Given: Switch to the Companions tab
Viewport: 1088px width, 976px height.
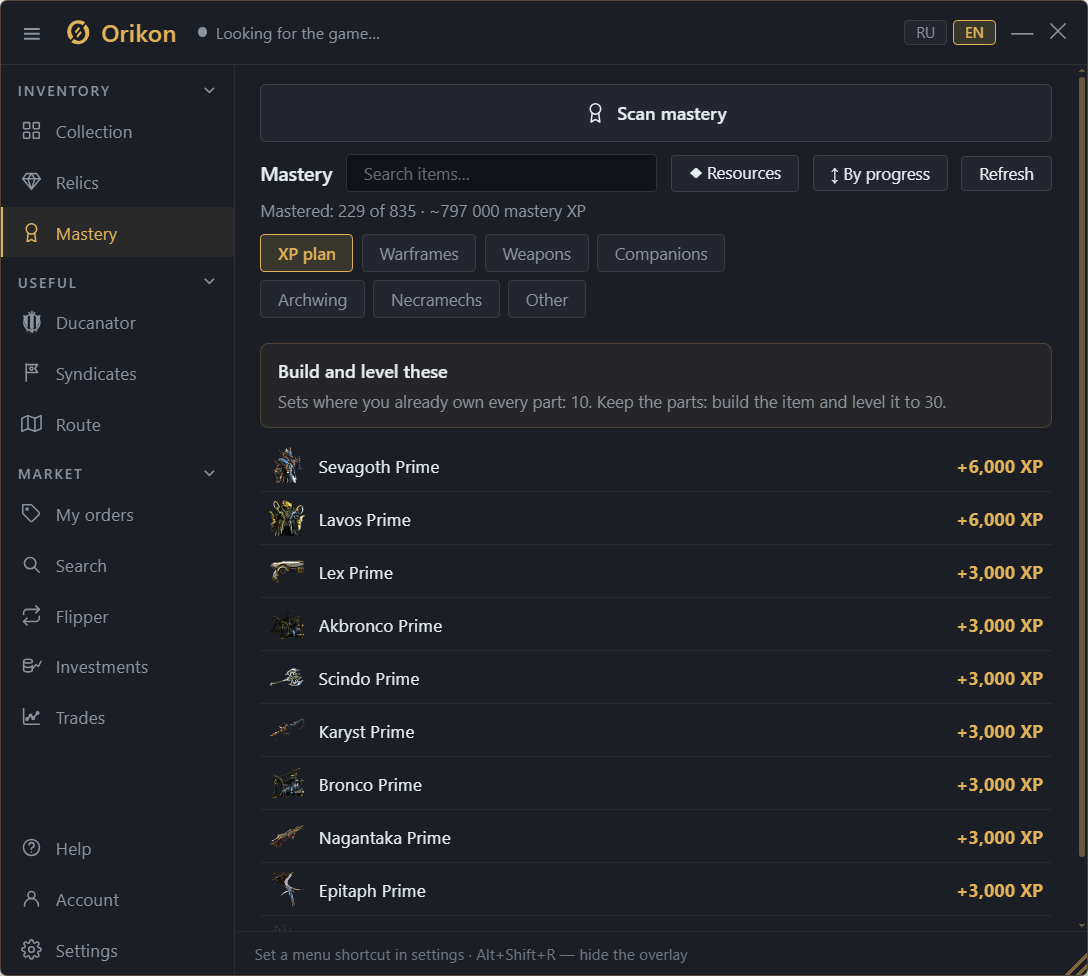Looking at the screenshot, I should pos(661,253).
